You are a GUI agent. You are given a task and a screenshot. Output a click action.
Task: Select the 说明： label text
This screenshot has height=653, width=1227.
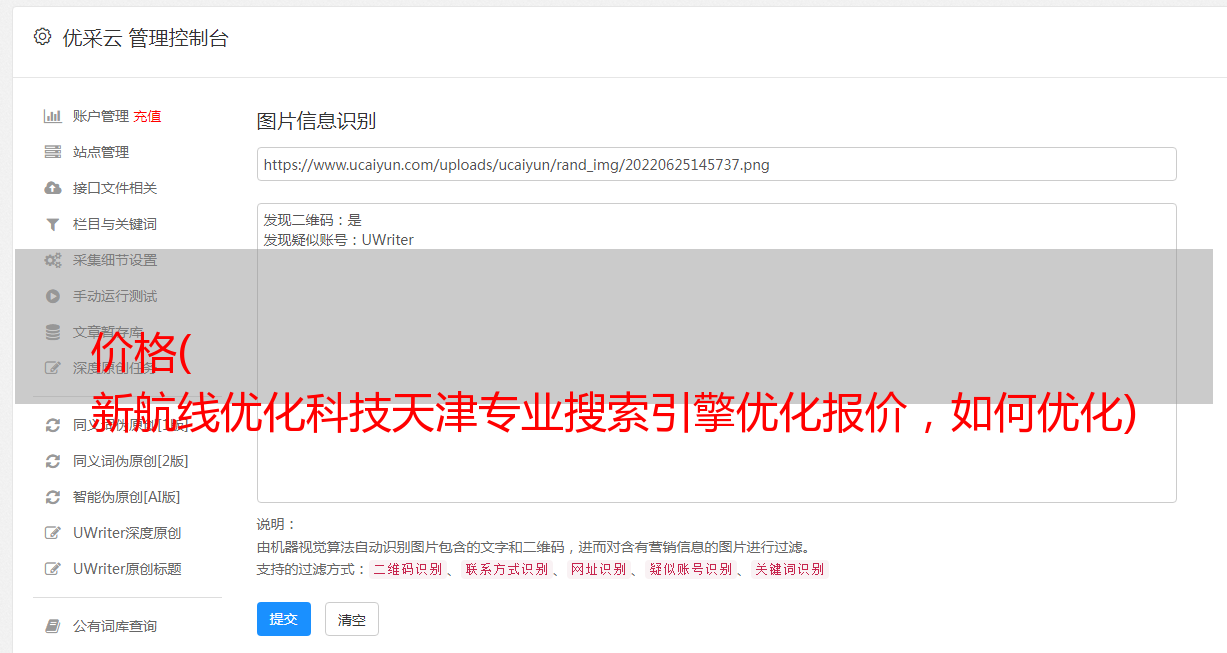click(277, 524)
